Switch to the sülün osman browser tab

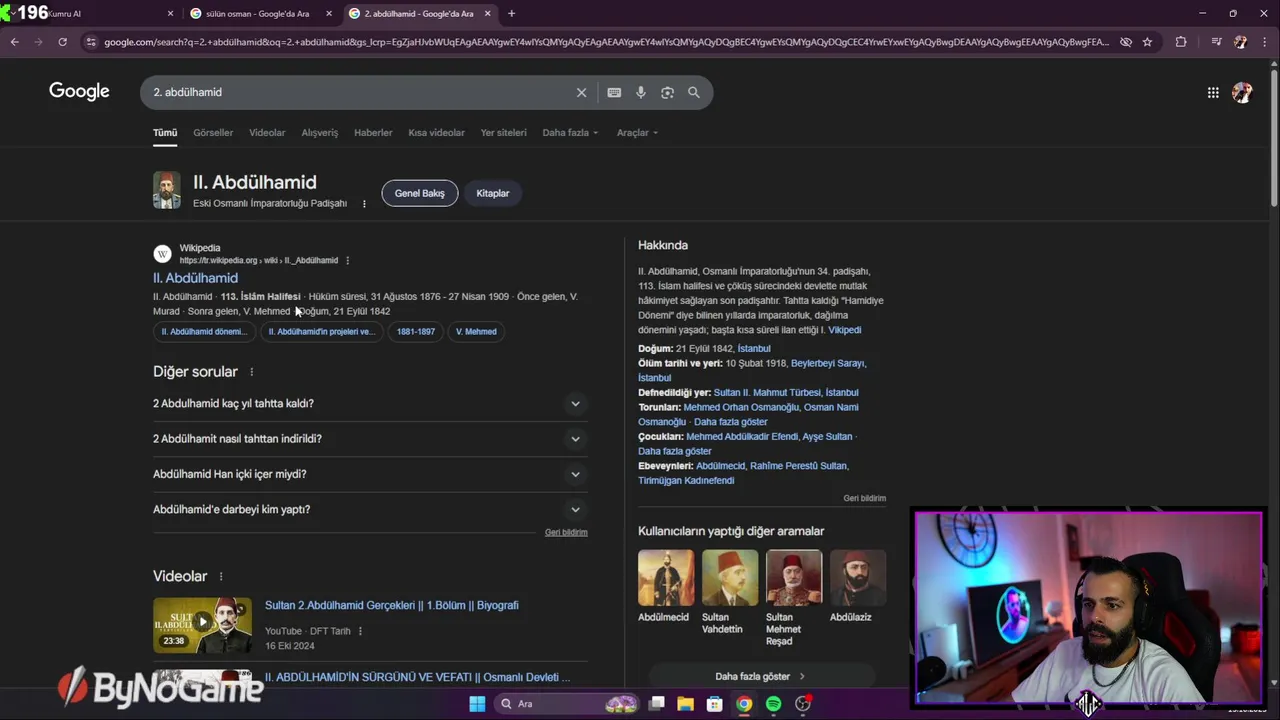pos(260,14)
